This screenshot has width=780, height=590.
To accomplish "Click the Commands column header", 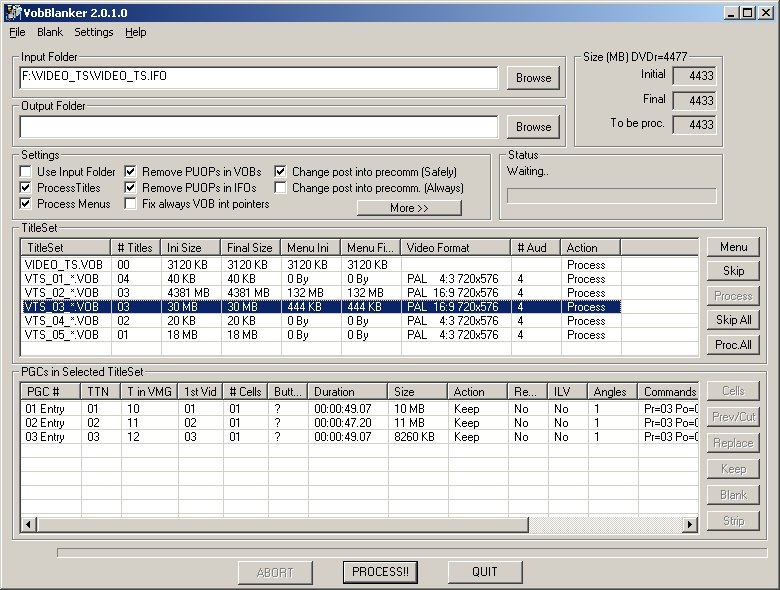I will pyautogui.click(x=669, y=392).
